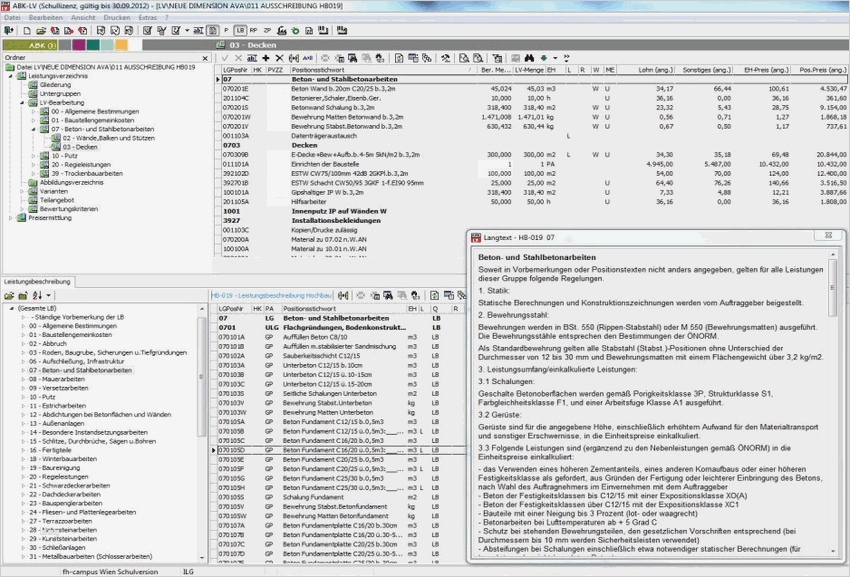Viewport: 850px width, 577px height.
Task: Open the Drucken menu
Action: (116, 18)
